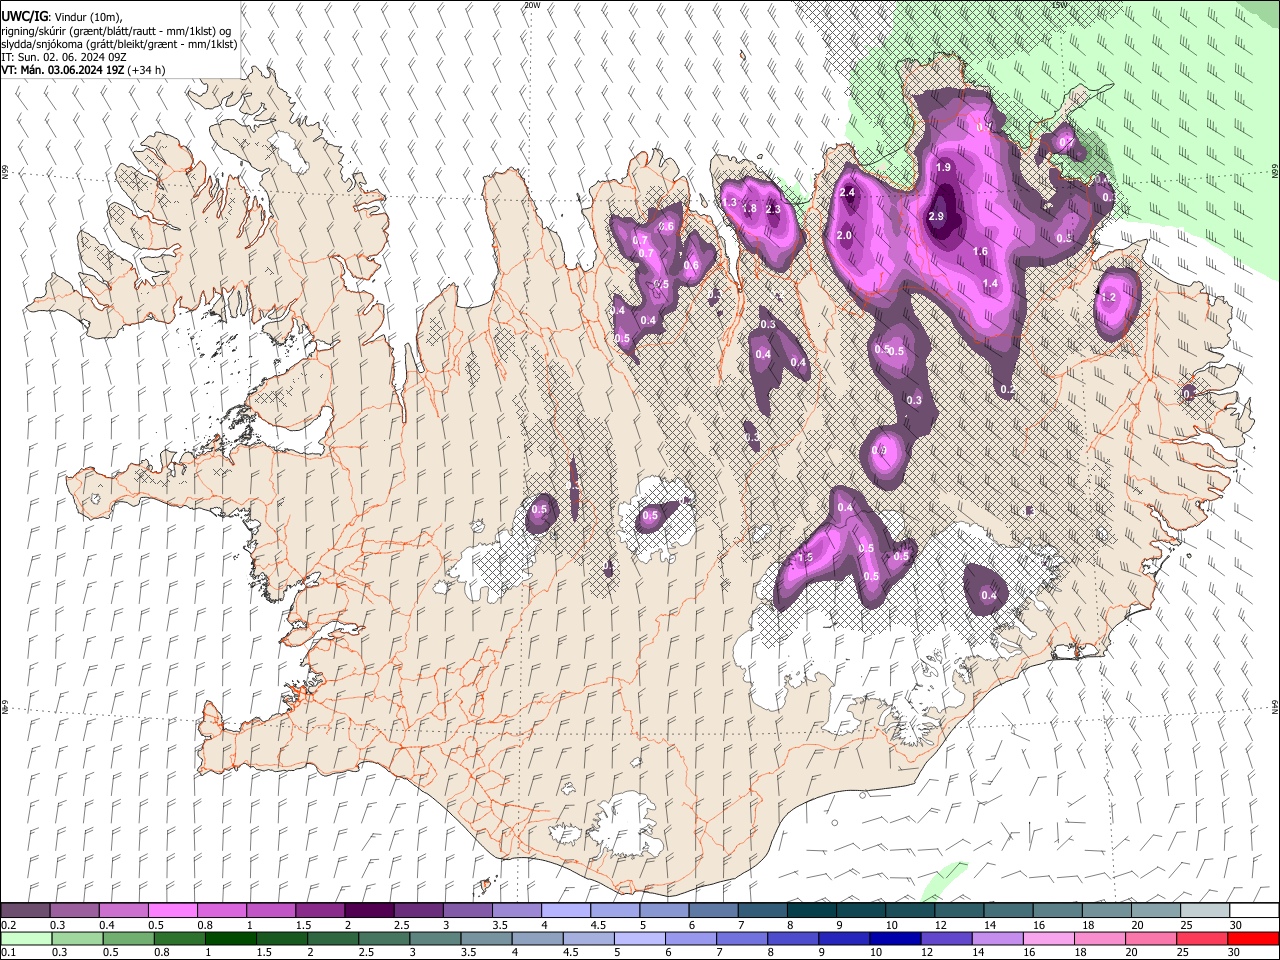This screenshot has height=960, width=1280.
Task: Select the light lavender 4 swatch in snow legend
Action: point(565,911)
